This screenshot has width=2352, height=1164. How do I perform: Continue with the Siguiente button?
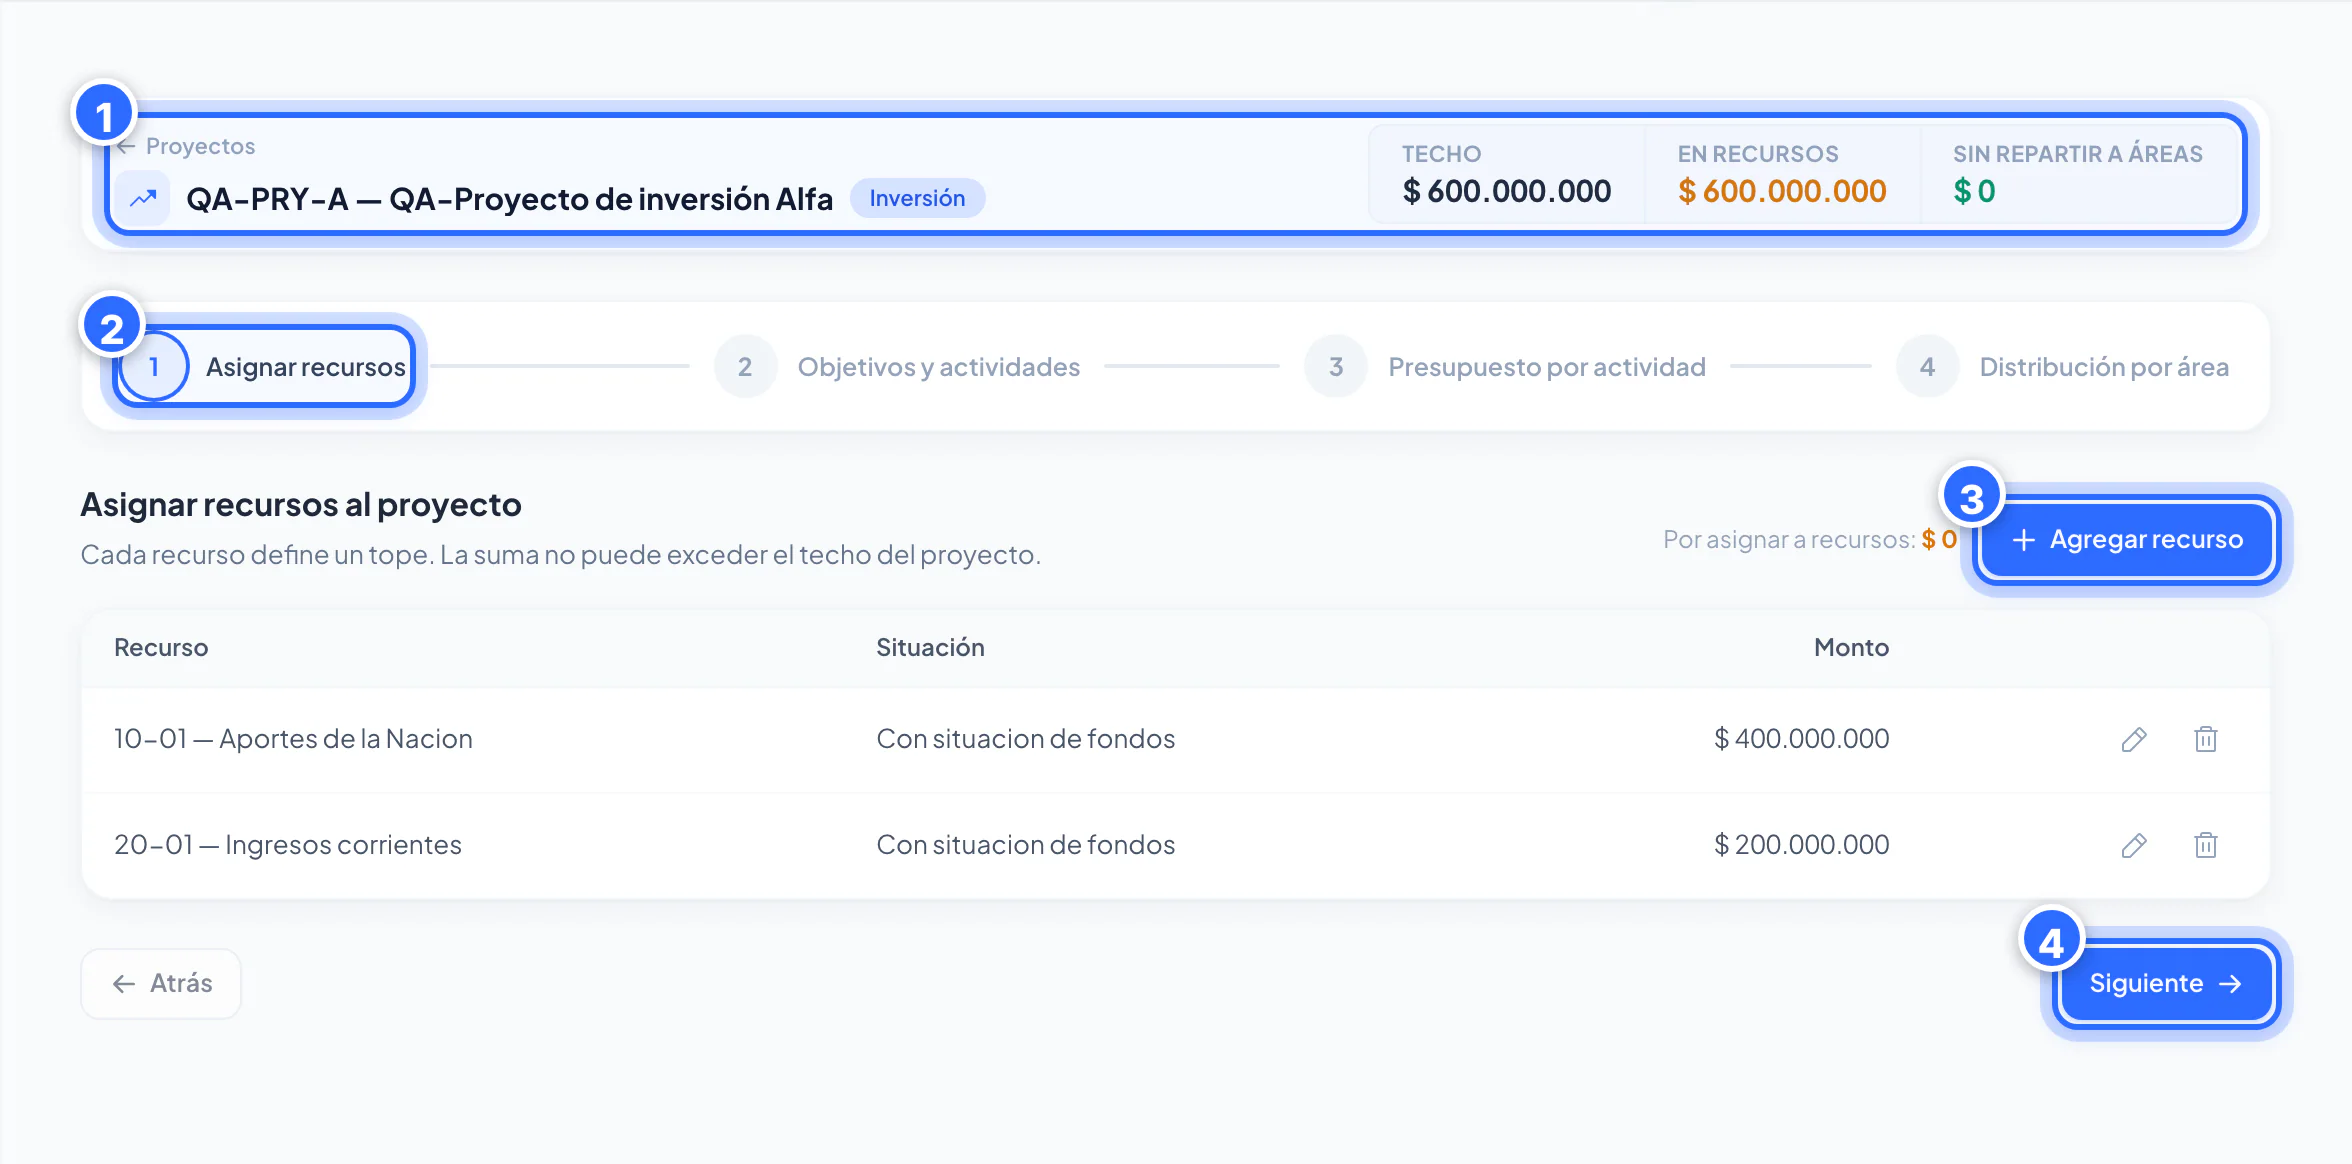coord(2165,984)
